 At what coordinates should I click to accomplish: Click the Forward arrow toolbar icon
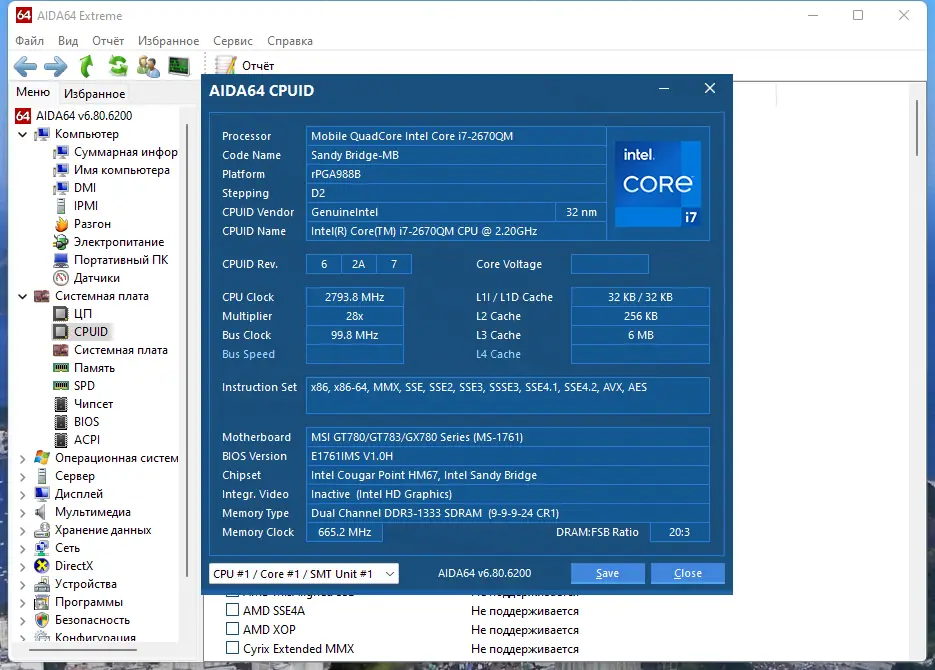coord(55,66)
